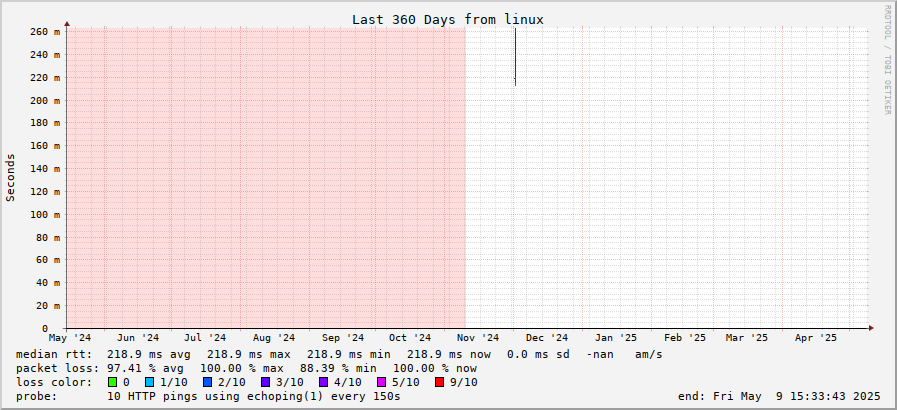Click the green 0 loss color swatch
The width and height of the screenshot is (897, 410).
coord(112,382)
